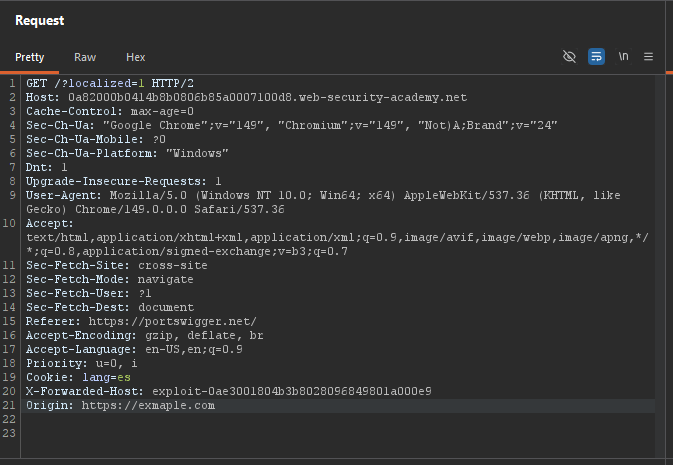Toggle the line wrap button
Image resolution: width=673 pixels, height=465 pixels.
[596, 57]
